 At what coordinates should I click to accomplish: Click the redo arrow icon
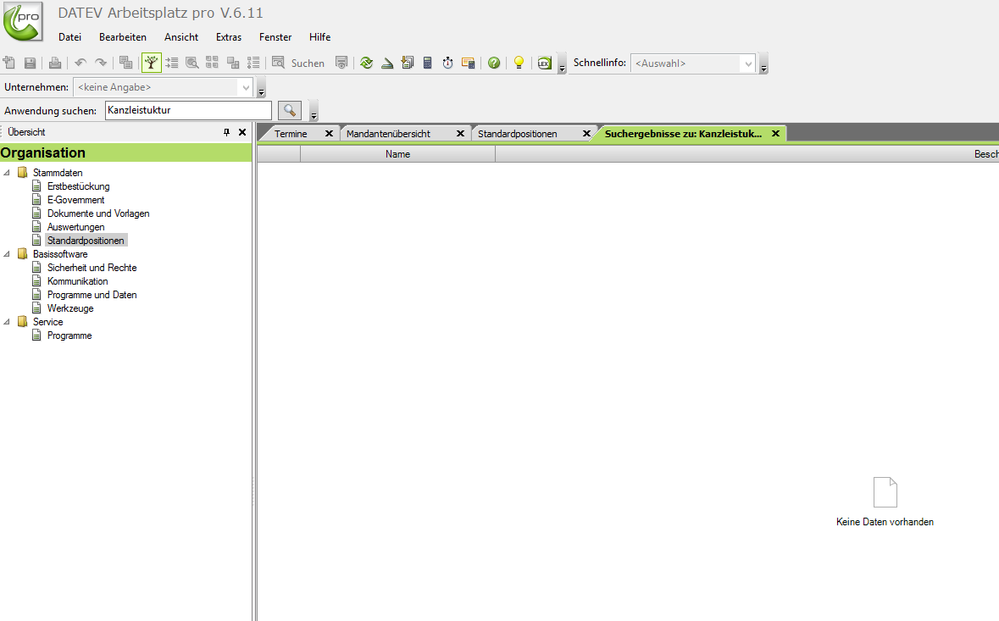pos(101,62)
